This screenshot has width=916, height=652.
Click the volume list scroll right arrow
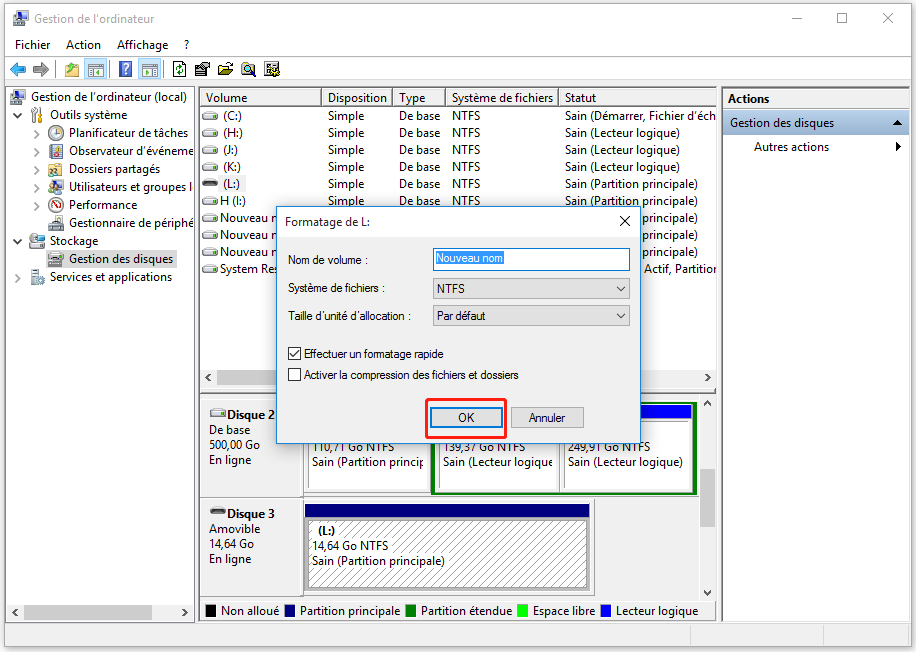tap(707, 377)
